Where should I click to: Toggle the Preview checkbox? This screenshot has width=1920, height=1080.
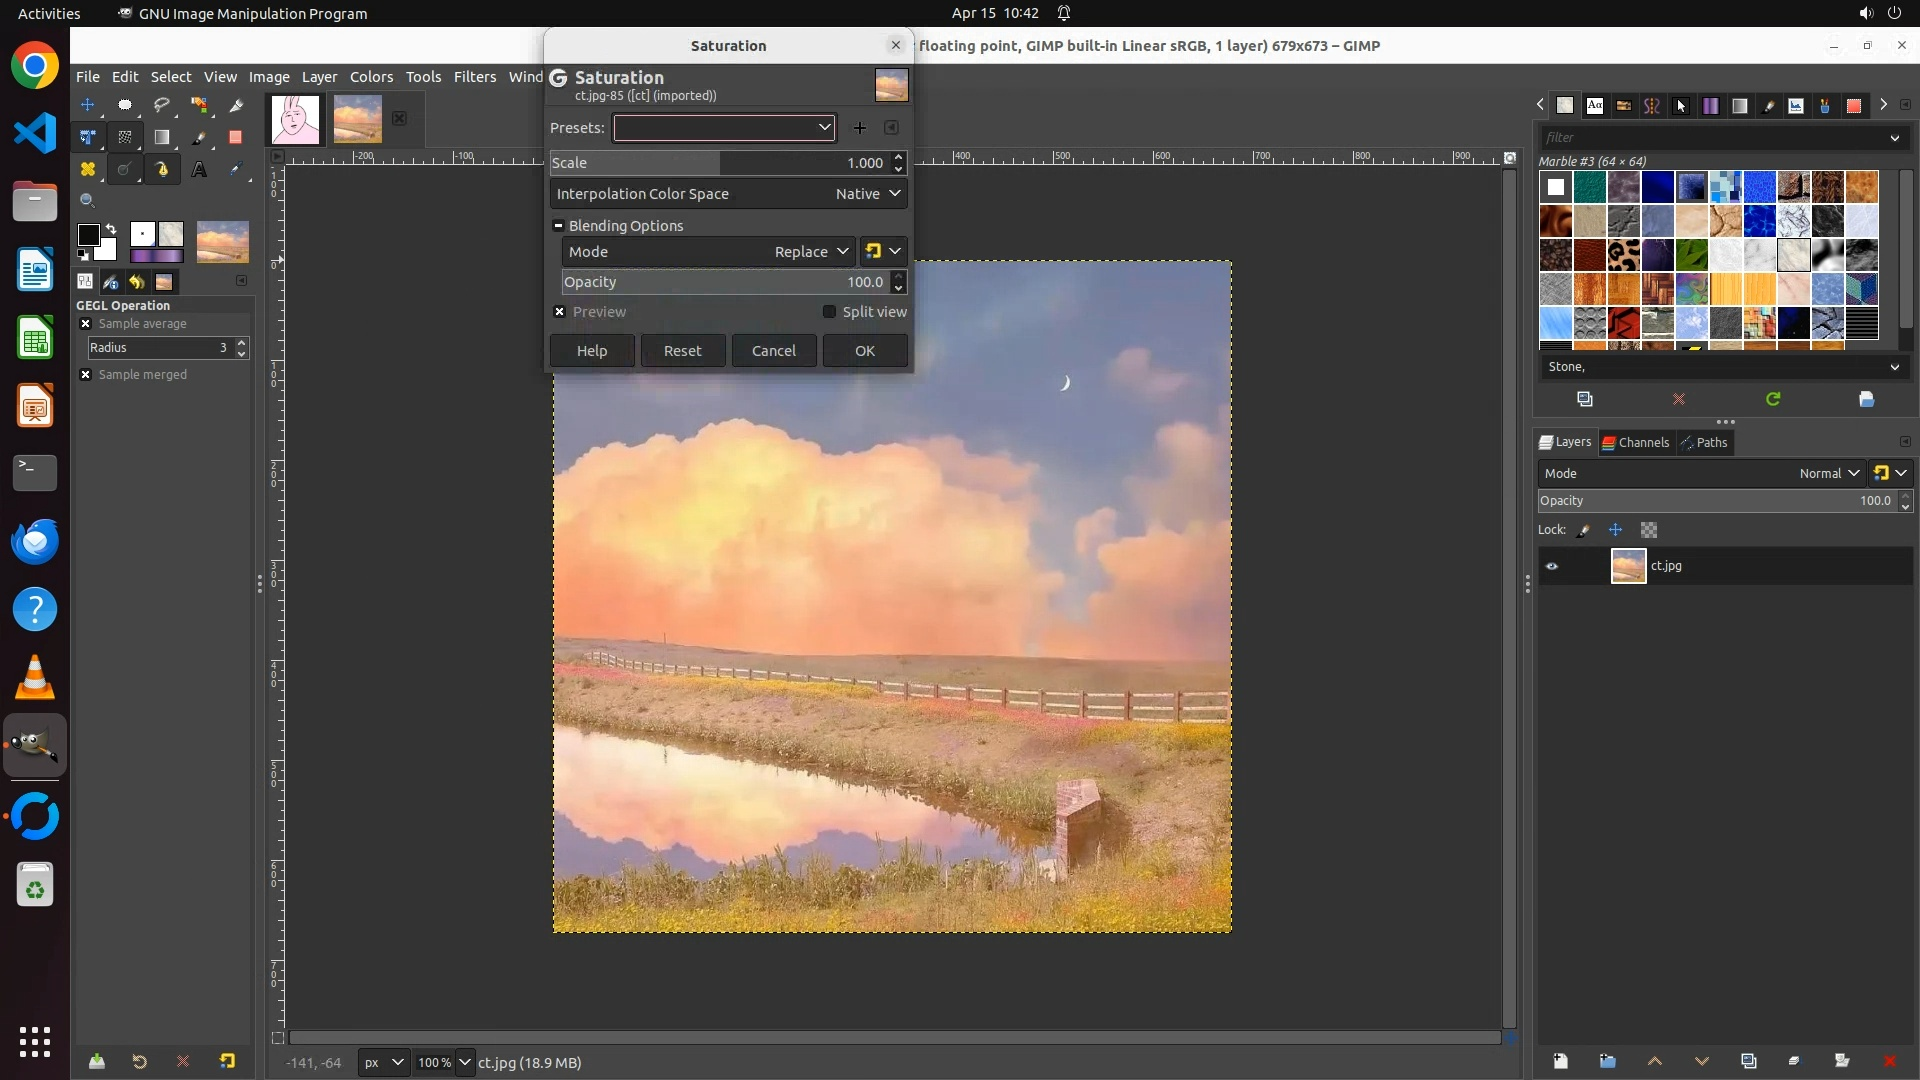point(560,312)
